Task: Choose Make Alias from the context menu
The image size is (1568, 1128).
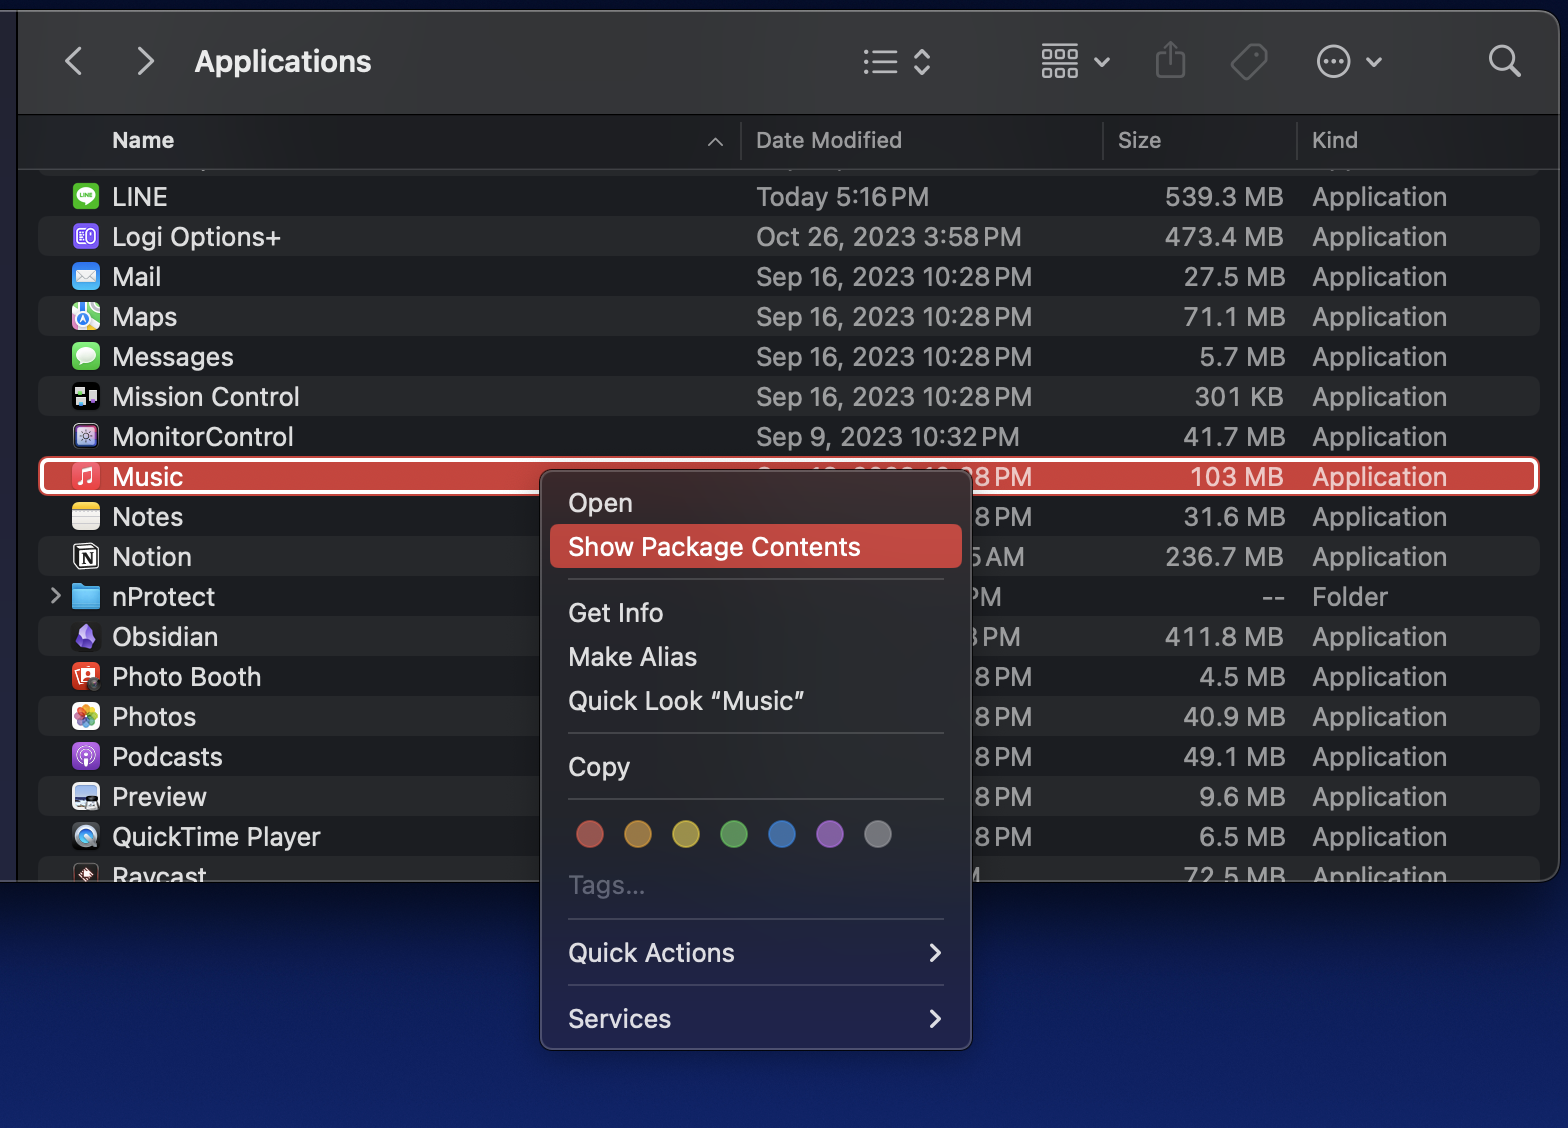Action: coord(756,657)
